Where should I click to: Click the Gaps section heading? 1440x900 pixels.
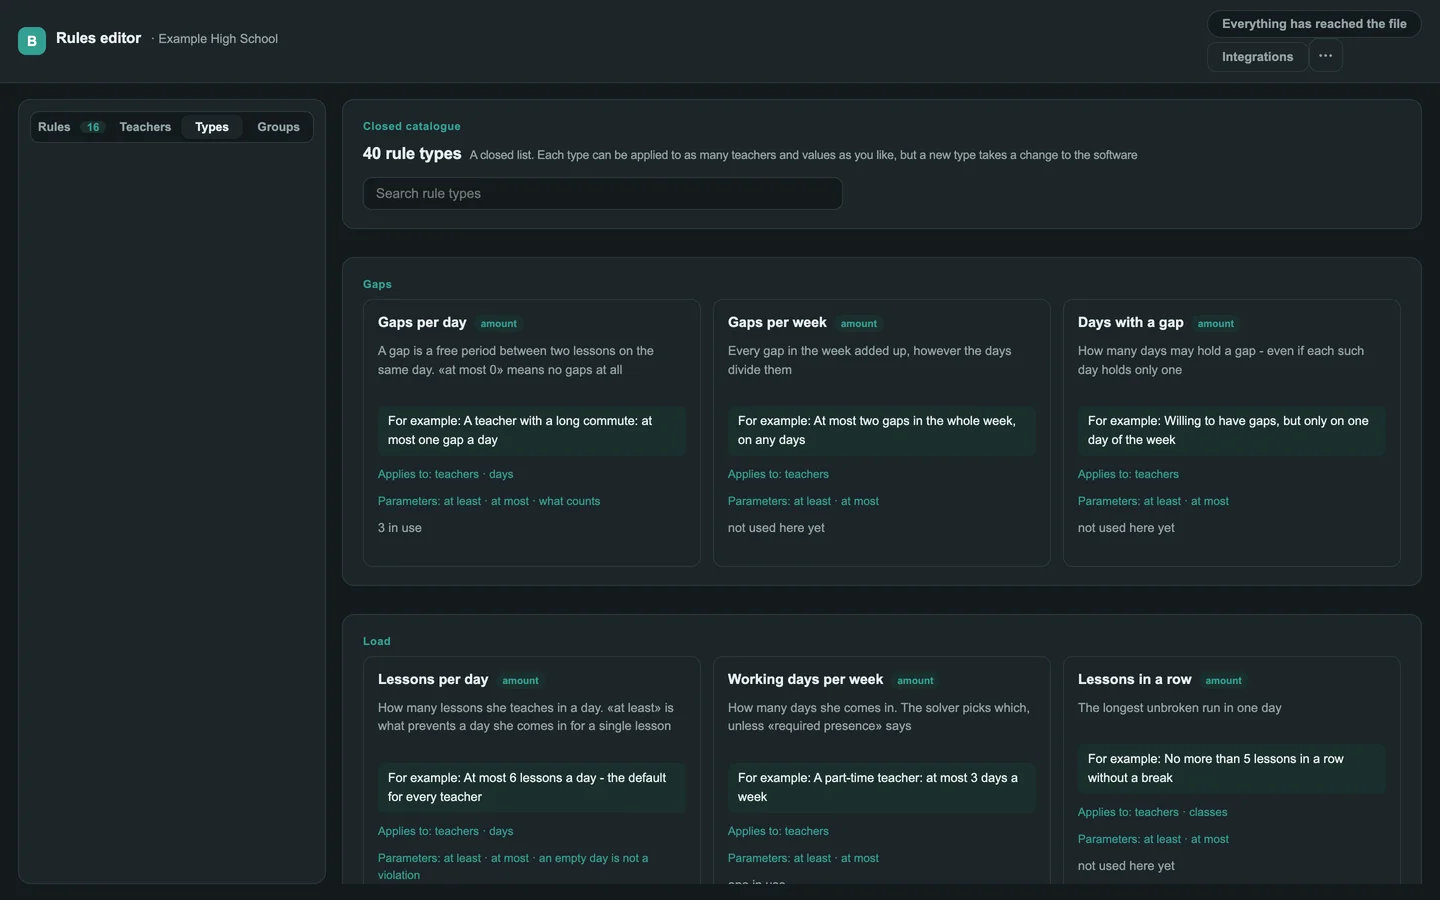[377, 284]
